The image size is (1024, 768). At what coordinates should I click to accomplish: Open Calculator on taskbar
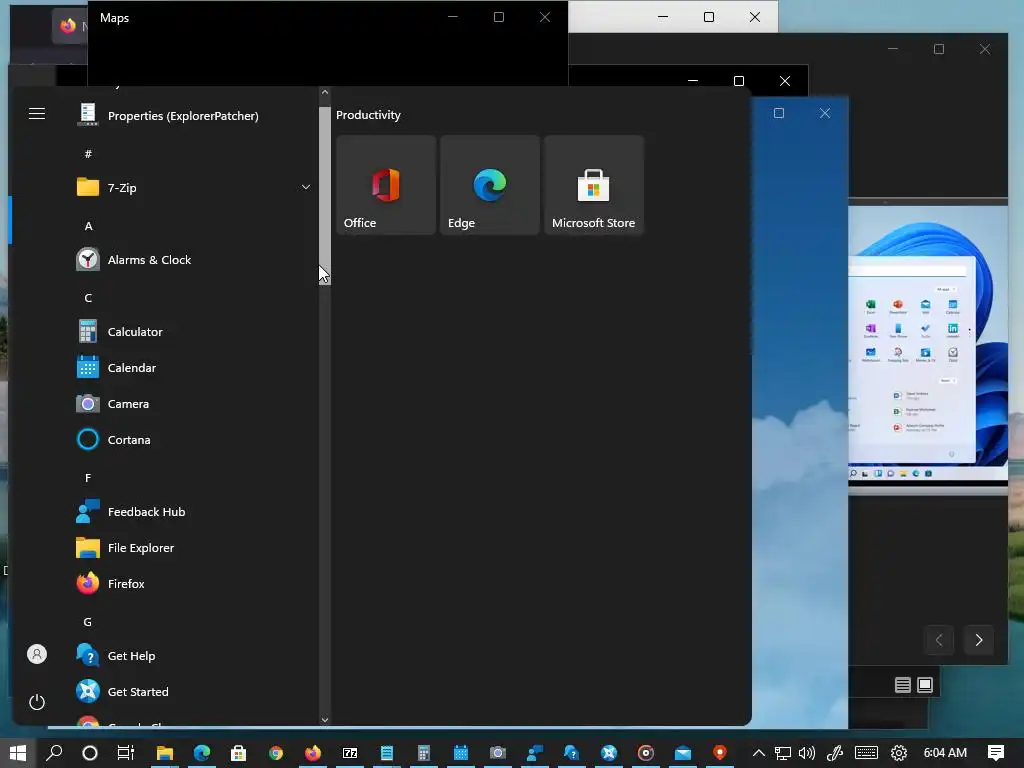pyautogui.click(x=424, y=753)
